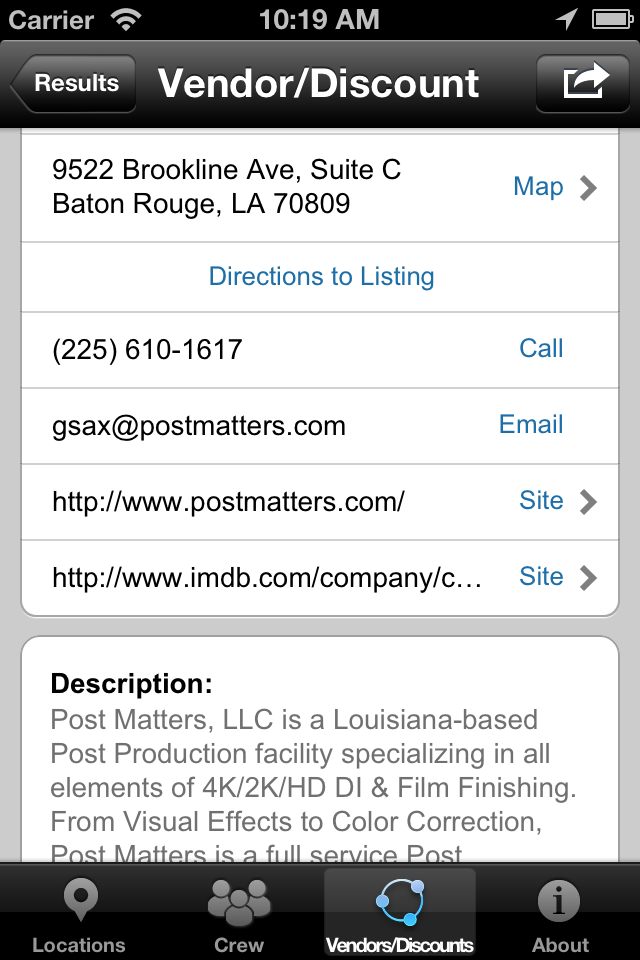Tap the 10:19 AM status clock
Screen dimensions: 640x960
click(x=319, y=20)
